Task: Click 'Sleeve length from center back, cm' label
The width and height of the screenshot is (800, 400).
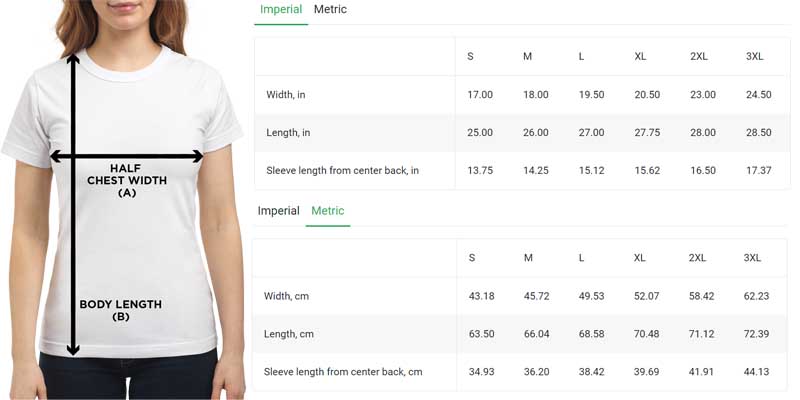Action: click(343, 372)
